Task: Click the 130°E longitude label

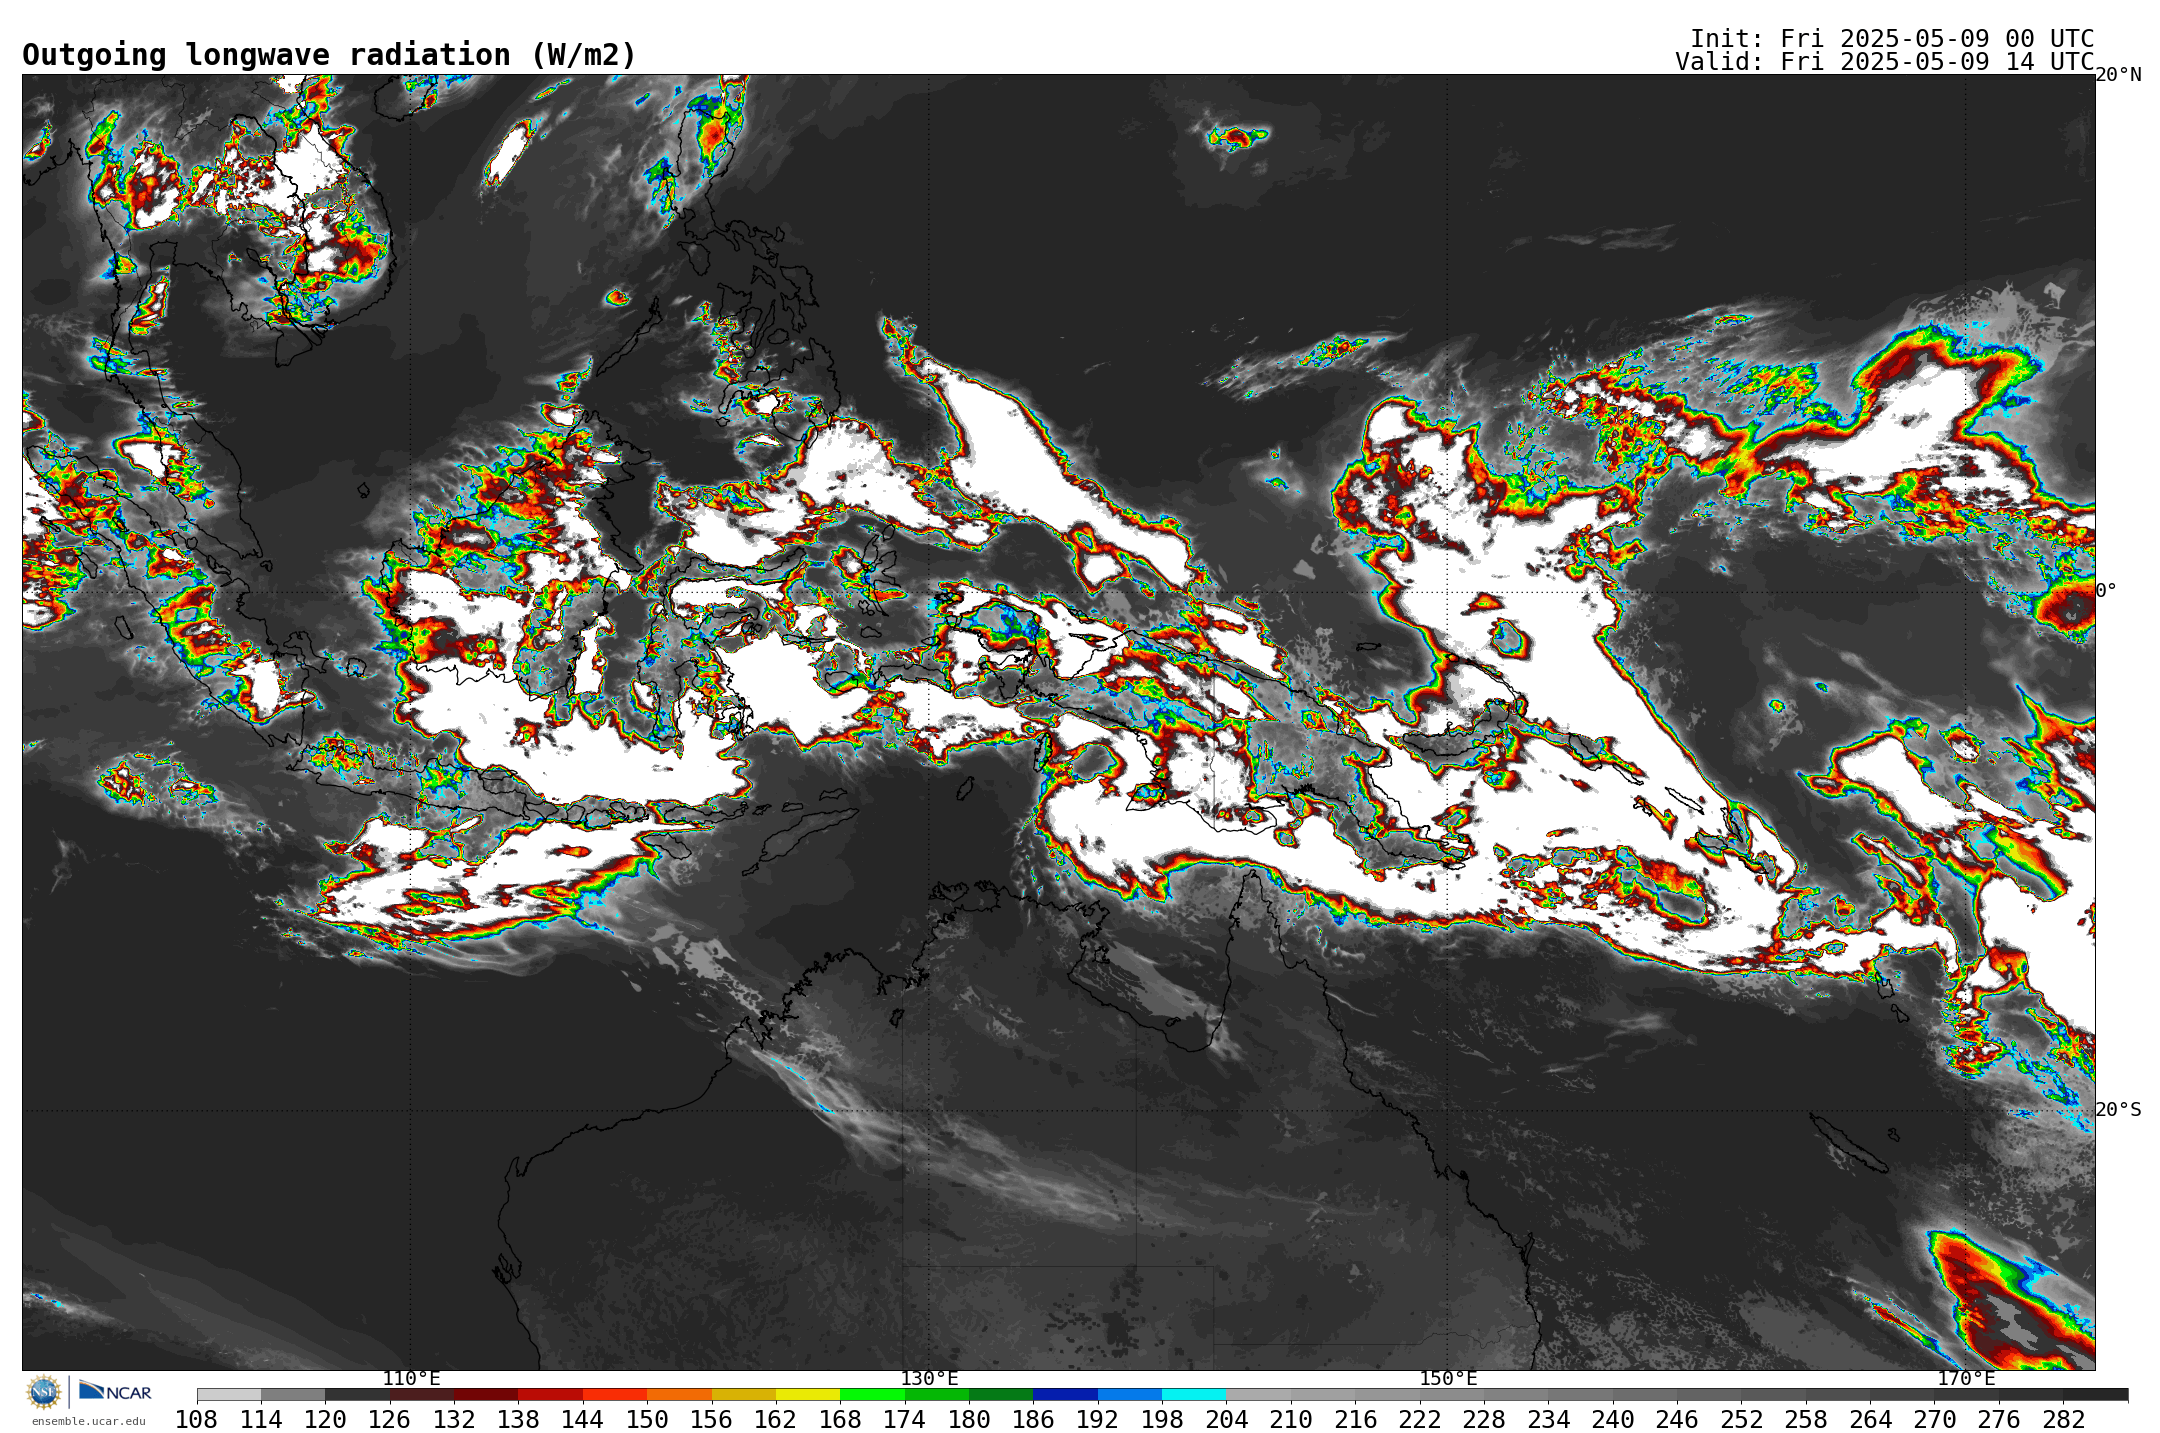Action: coord(929,1378)
